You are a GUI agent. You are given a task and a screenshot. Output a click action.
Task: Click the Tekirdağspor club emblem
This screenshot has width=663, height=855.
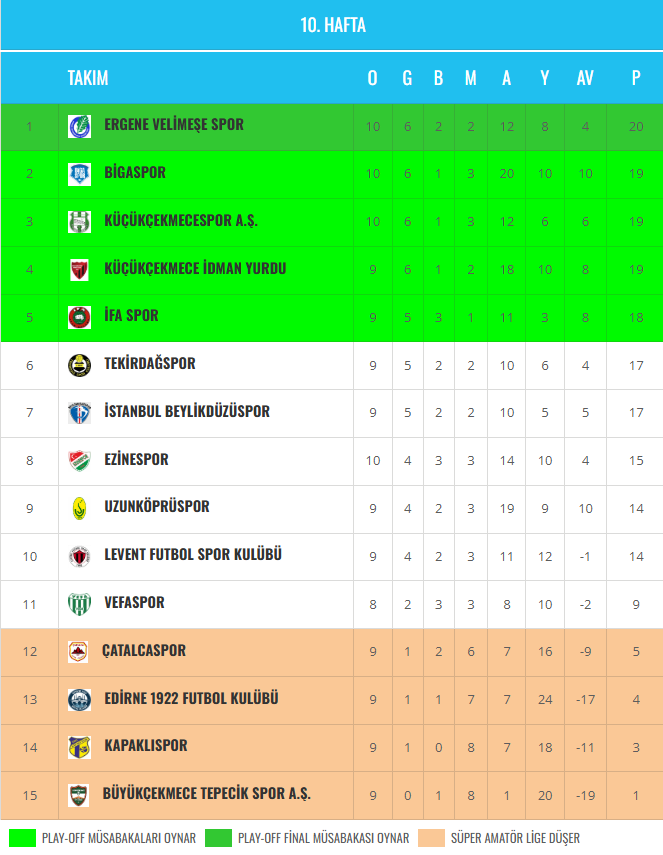click(x=79, y=365)
